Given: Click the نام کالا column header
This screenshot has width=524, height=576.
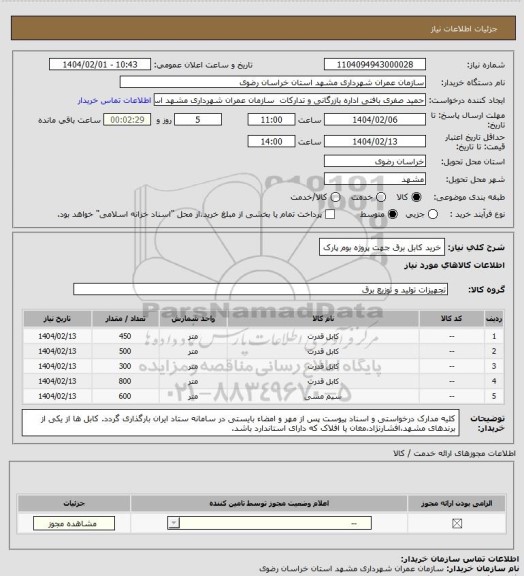Looking at the screenshot, I should pos(323,319).
